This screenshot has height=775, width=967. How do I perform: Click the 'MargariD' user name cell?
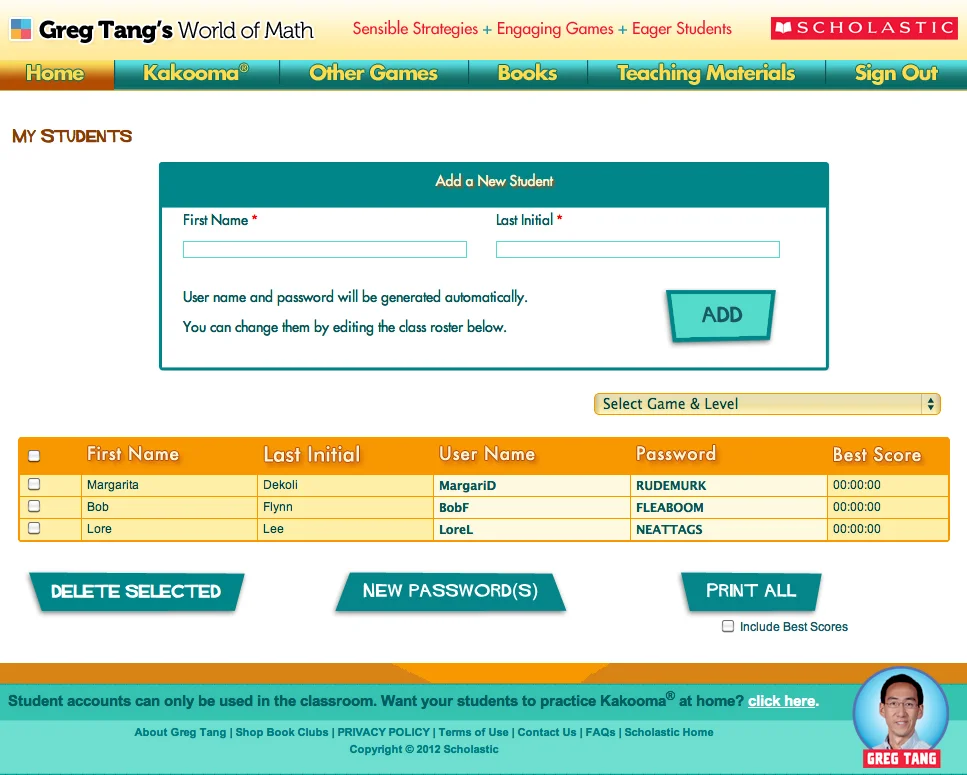(532, 485)
